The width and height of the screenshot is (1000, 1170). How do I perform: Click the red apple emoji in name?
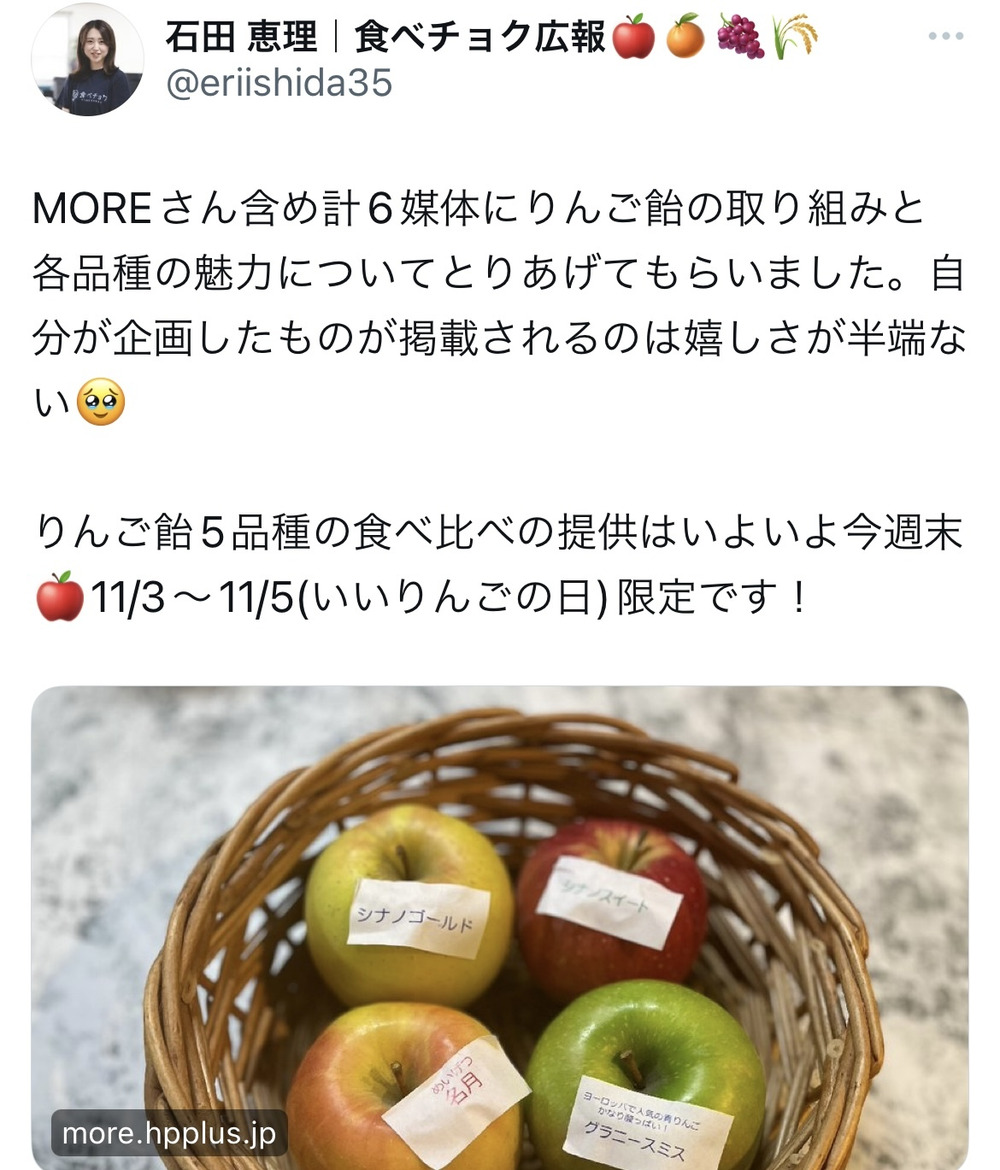(x=633, y=37)
